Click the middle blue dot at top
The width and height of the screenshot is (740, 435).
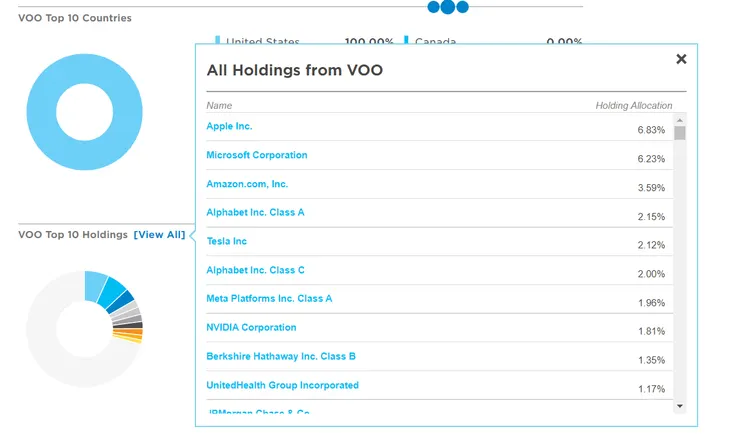tap(448, 7)
